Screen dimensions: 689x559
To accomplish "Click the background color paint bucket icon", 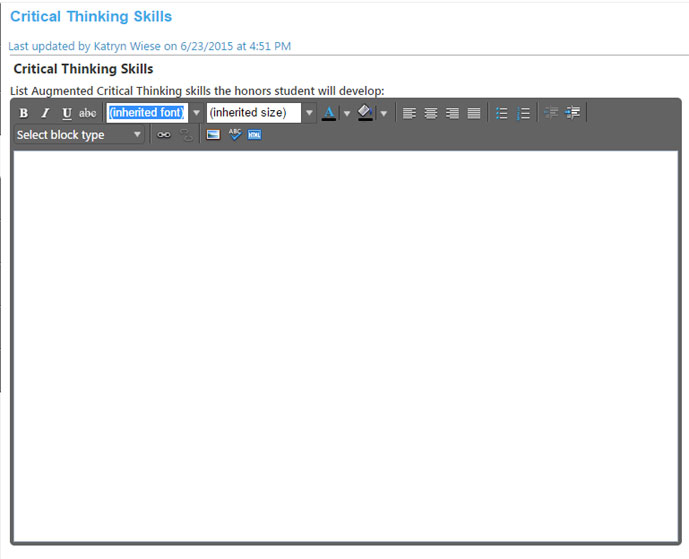I will tap(365, 113).
